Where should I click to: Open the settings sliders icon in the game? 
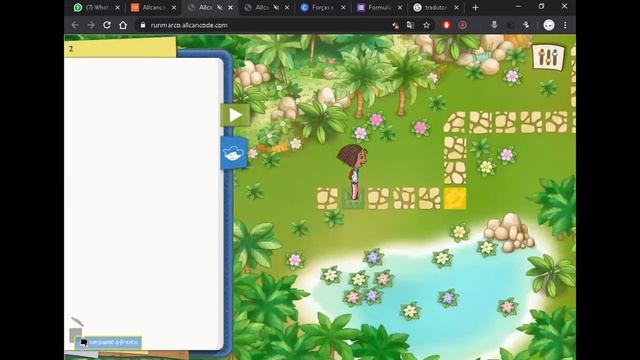[x=548, y=57]
